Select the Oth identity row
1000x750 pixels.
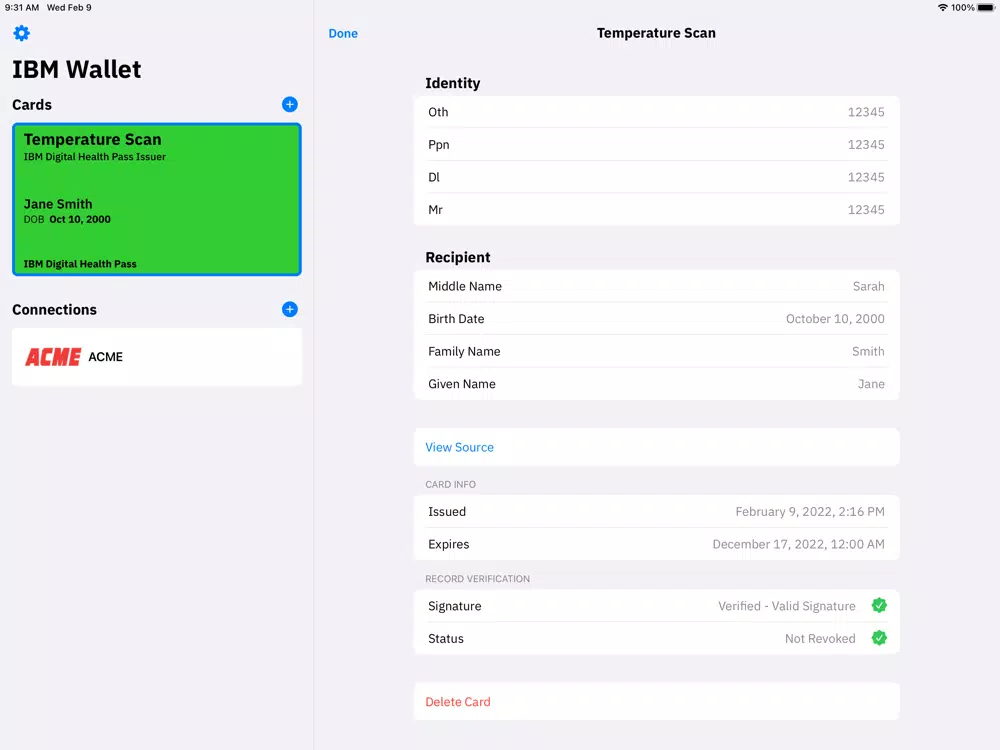point(656,112)
